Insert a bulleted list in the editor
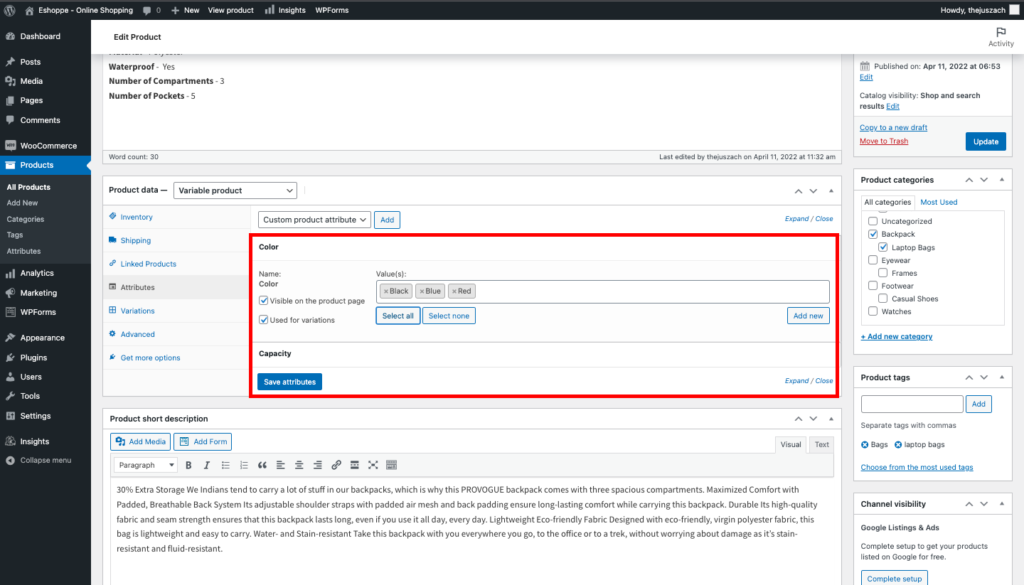The image size is (1024, 585). pos(225,465)
